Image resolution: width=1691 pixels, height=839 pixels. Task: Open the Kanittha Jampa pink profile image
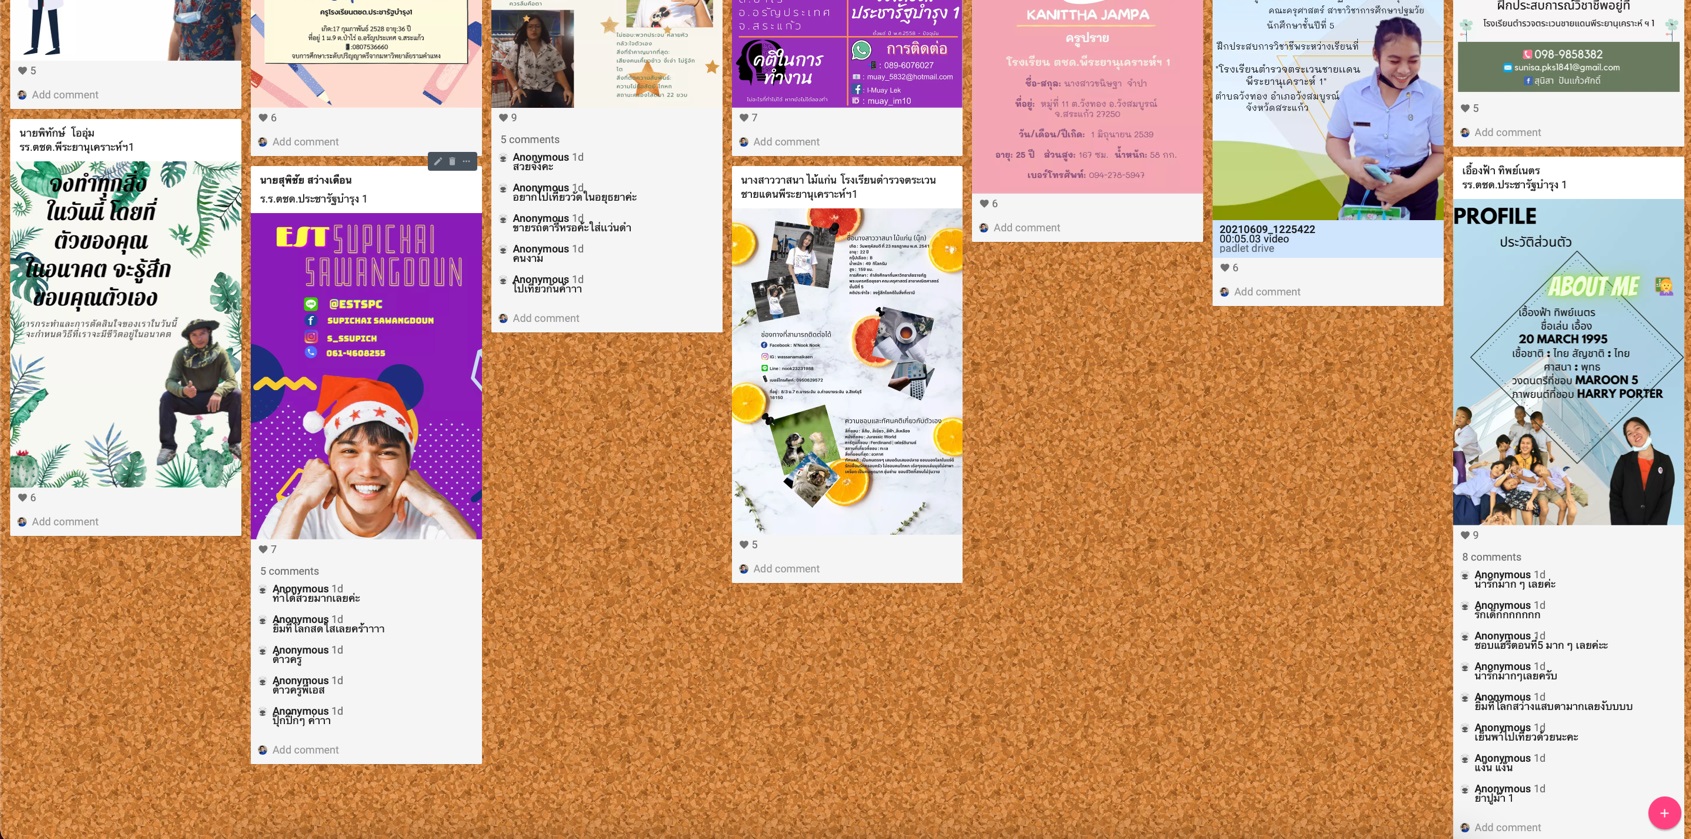coord(1087,96)
